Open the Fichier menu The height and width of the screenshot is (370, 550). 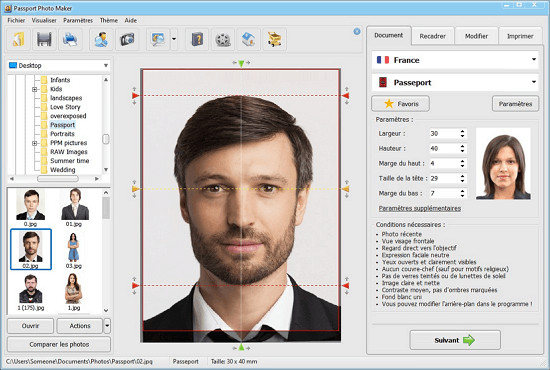click(16, 20)
